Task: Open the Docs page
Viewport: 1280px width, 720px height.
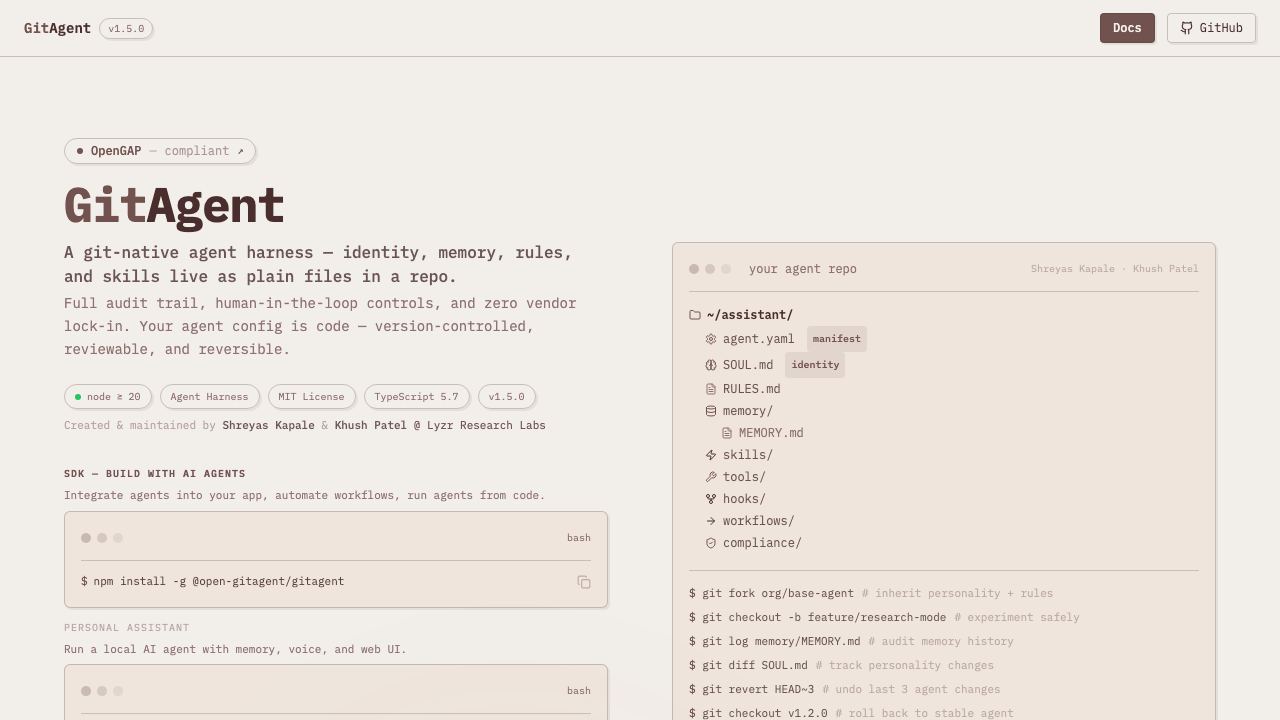Action: (x=1127, y=28)
